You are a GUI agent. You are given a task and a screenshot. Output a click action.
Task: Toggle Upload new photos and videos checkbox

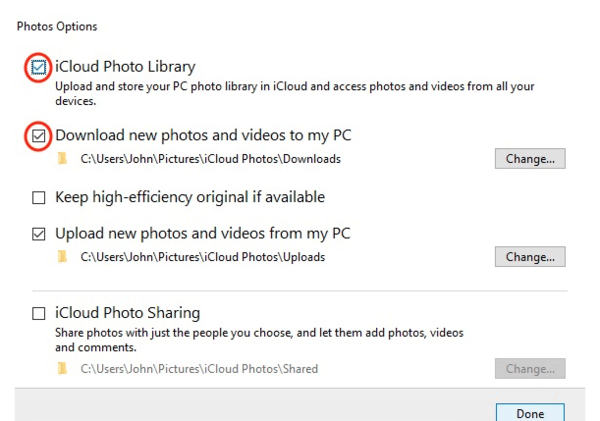[x=38, y=234]
